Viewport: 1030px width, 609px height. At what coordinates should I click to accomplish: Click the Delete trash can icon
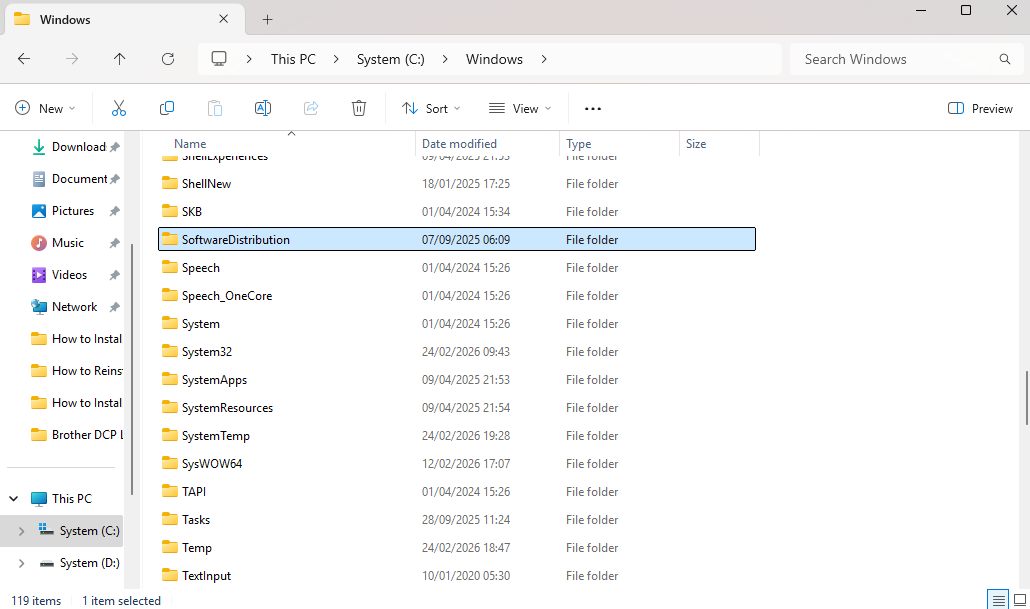pos(359,108)
